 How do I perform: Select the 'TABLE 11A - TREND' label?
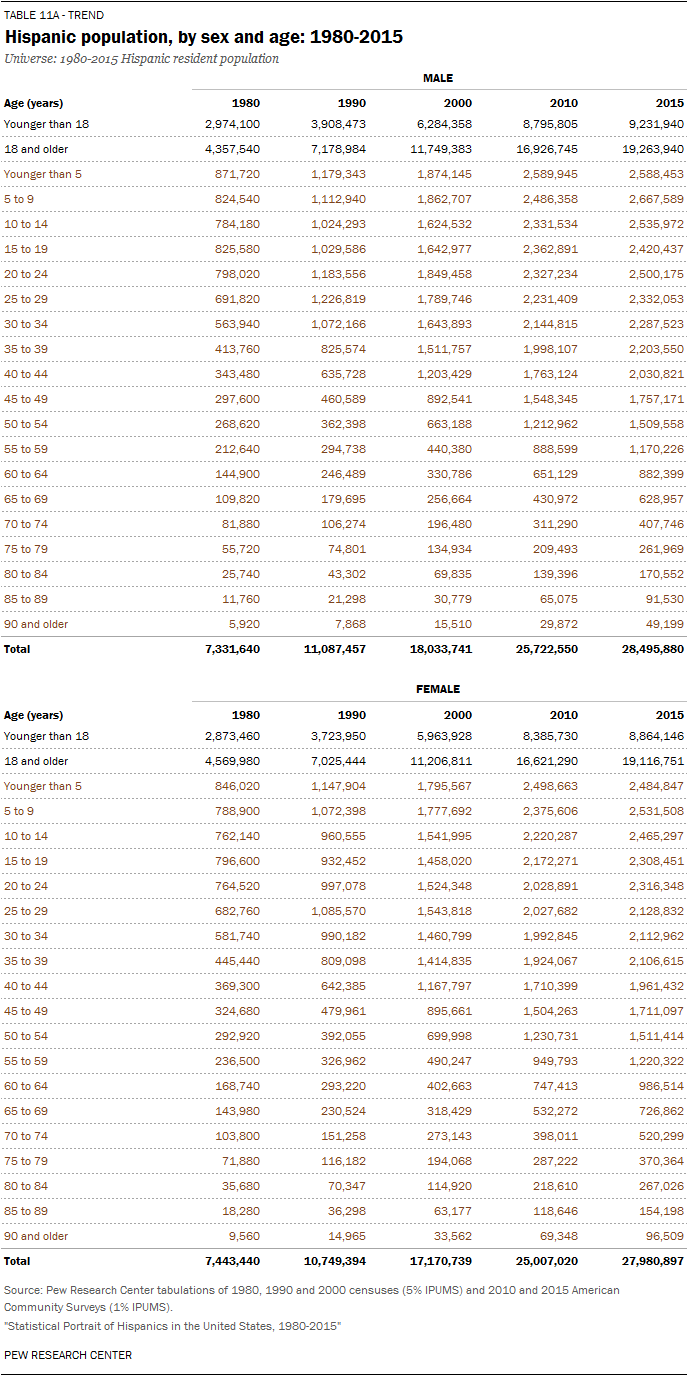[54, 15]
